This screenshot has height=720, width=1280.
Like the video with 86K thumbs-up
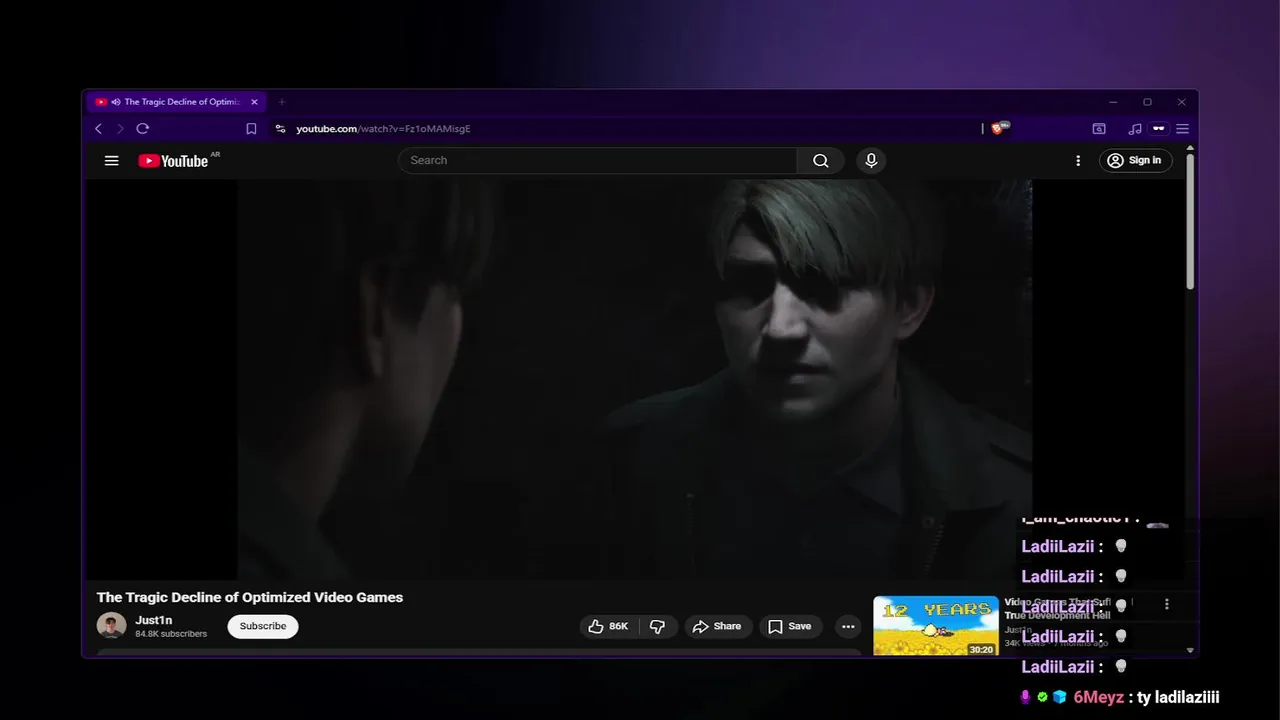[x=609, y=626]
